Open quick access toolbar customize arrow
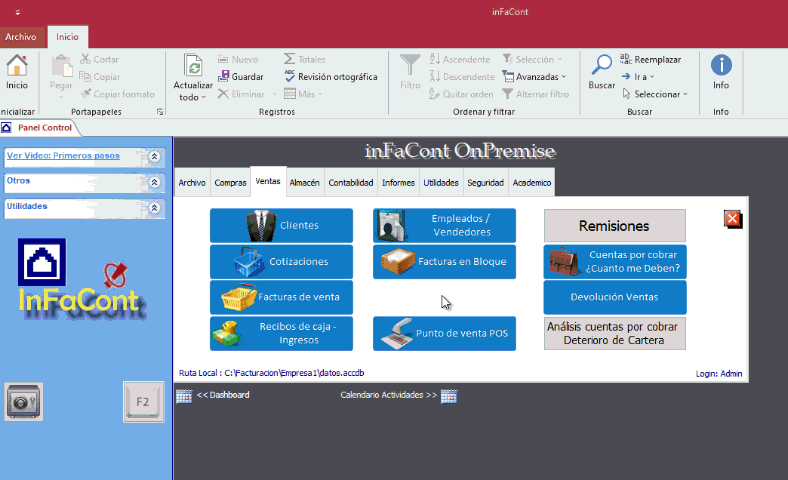788x480 pixels. 18,12
